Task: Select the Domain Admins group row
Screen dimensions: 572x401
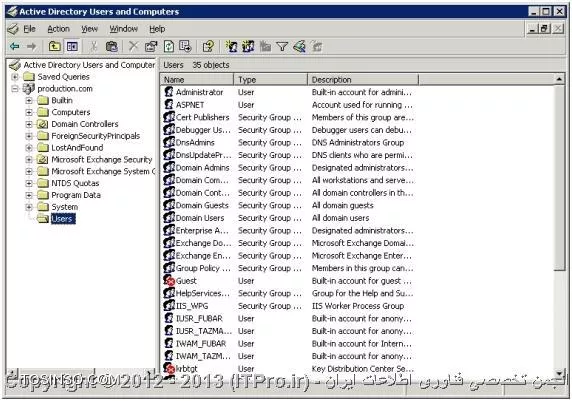Action: (x=289, y=167)
